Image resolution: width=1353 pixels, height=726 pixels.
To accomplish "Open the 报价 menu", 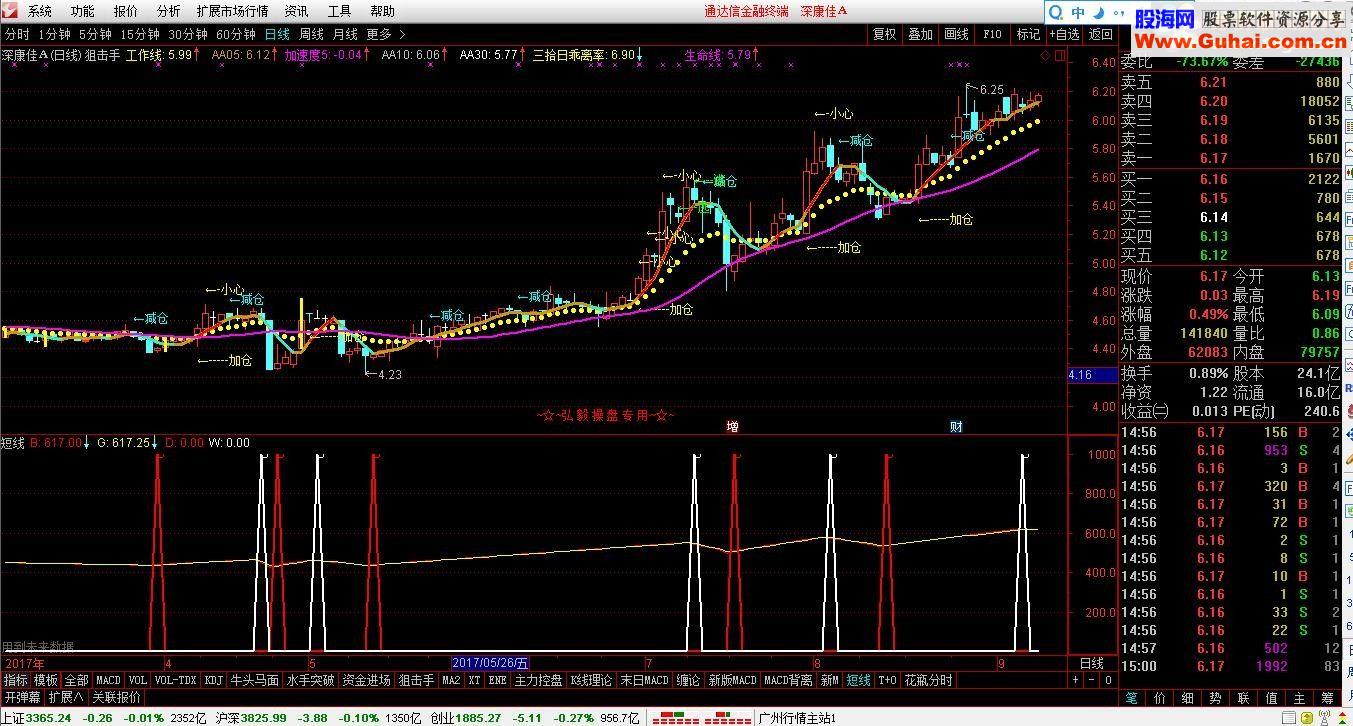I will 126,11.
